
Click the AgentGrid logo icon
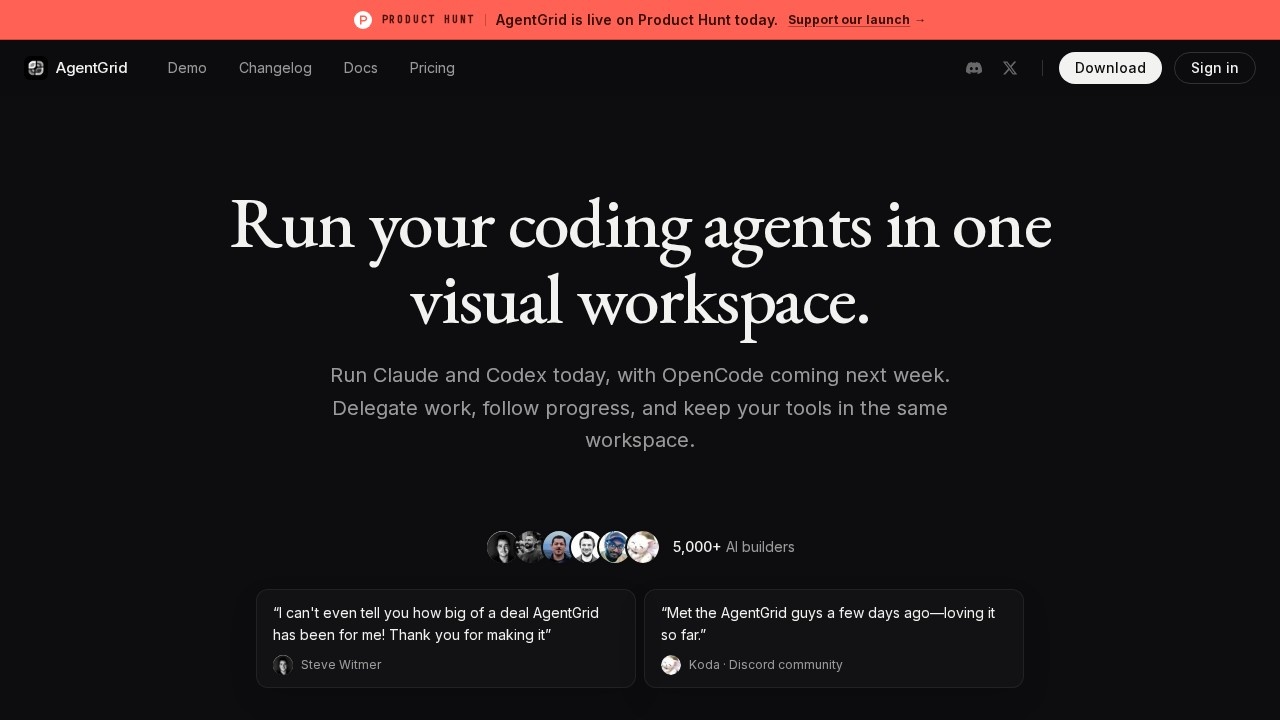pos(36,68)
